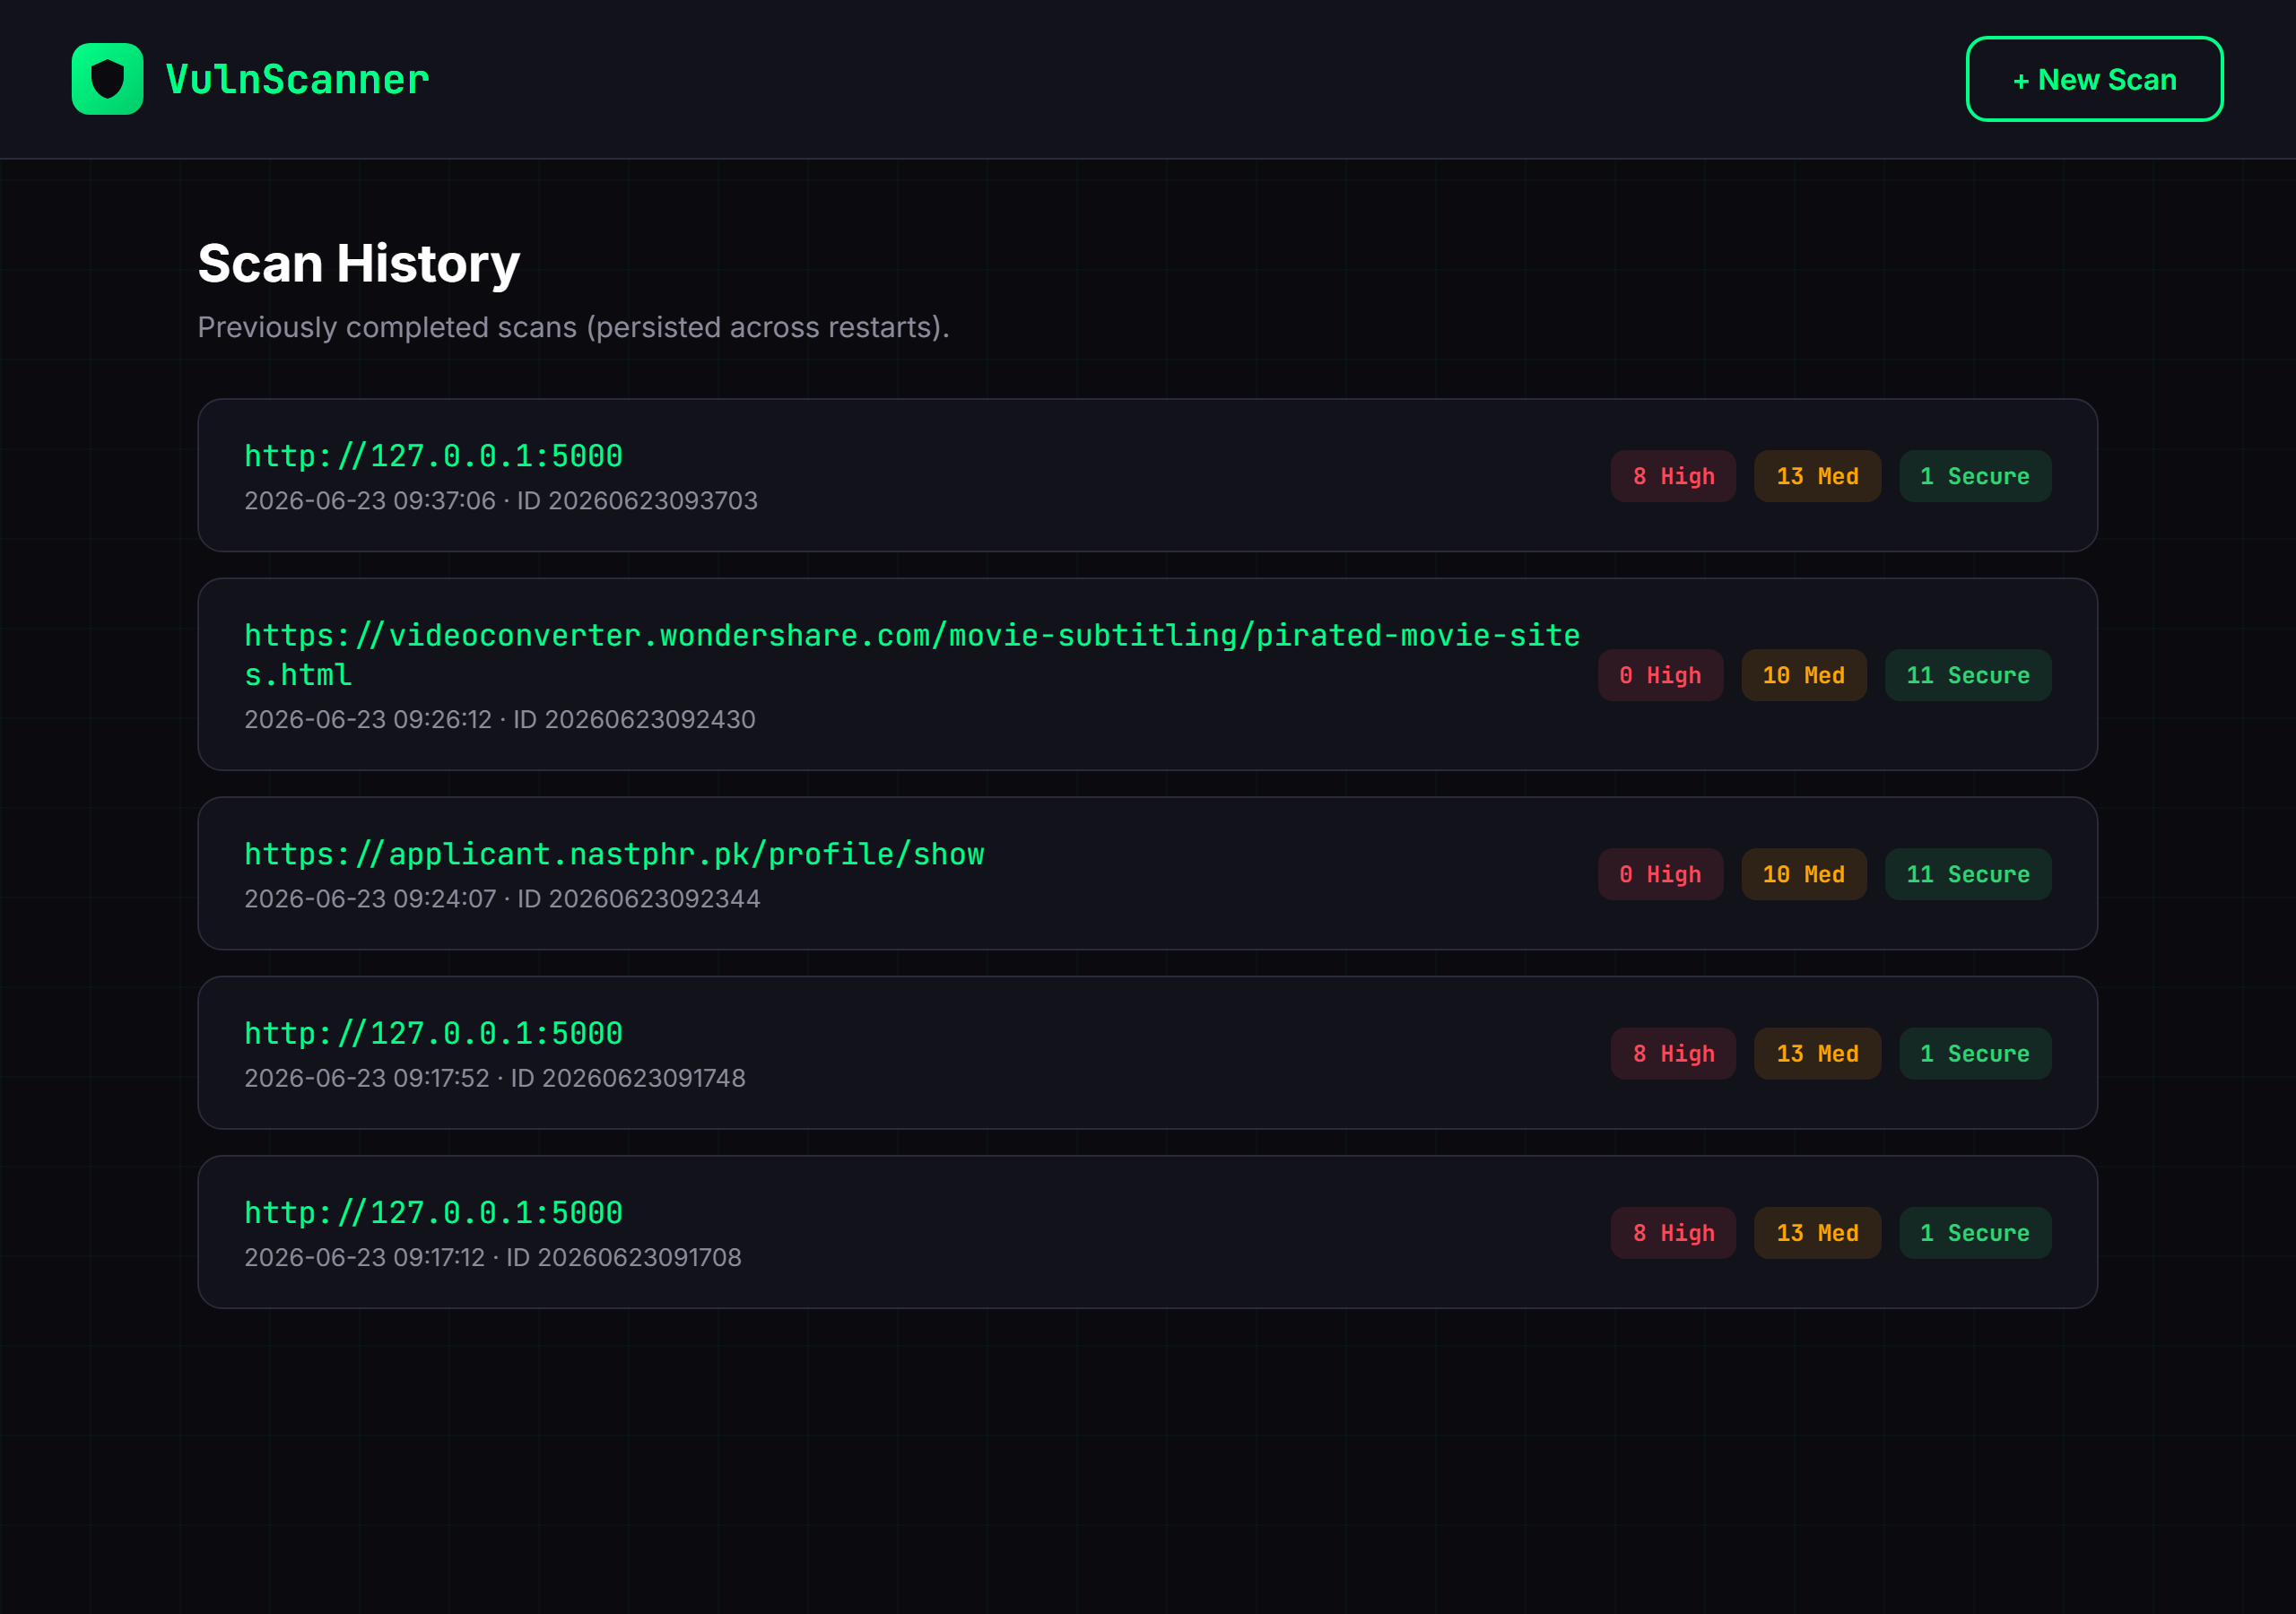The width and height of the screenshot is (2296, 1614).
Task: Click the 'Previously completed scans' subtitle text
Action: (573, 327)
